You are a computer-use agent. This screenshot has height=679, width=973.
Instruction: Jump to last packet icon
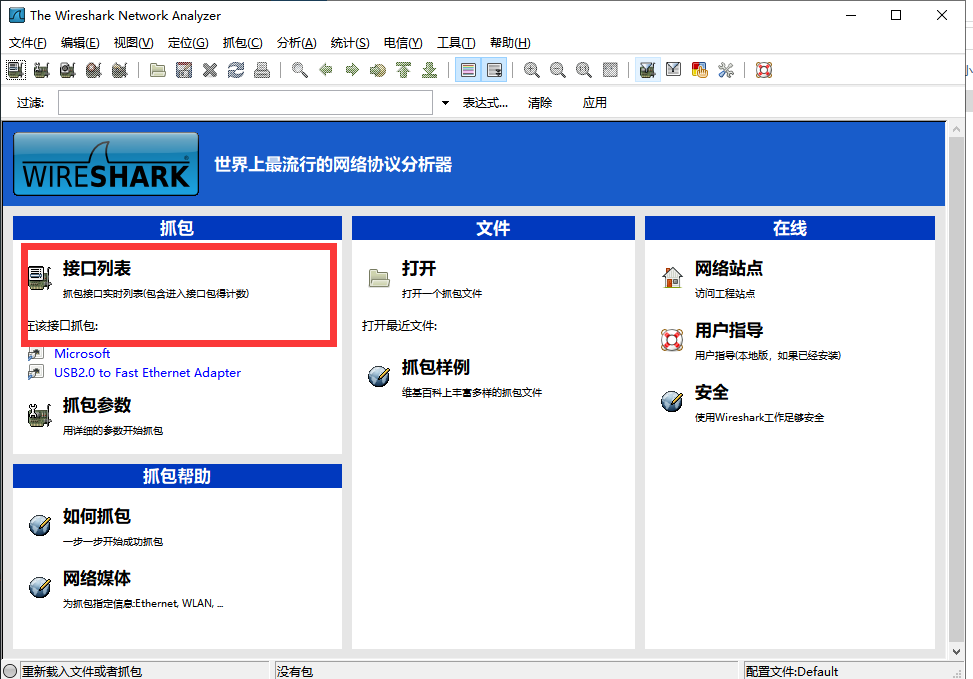click(429, 70)
